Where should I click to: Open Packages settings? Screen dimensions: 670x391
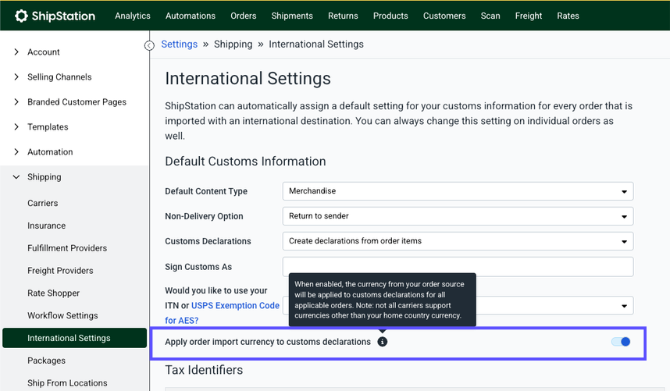pyautogui.click(x=46, y=361)
